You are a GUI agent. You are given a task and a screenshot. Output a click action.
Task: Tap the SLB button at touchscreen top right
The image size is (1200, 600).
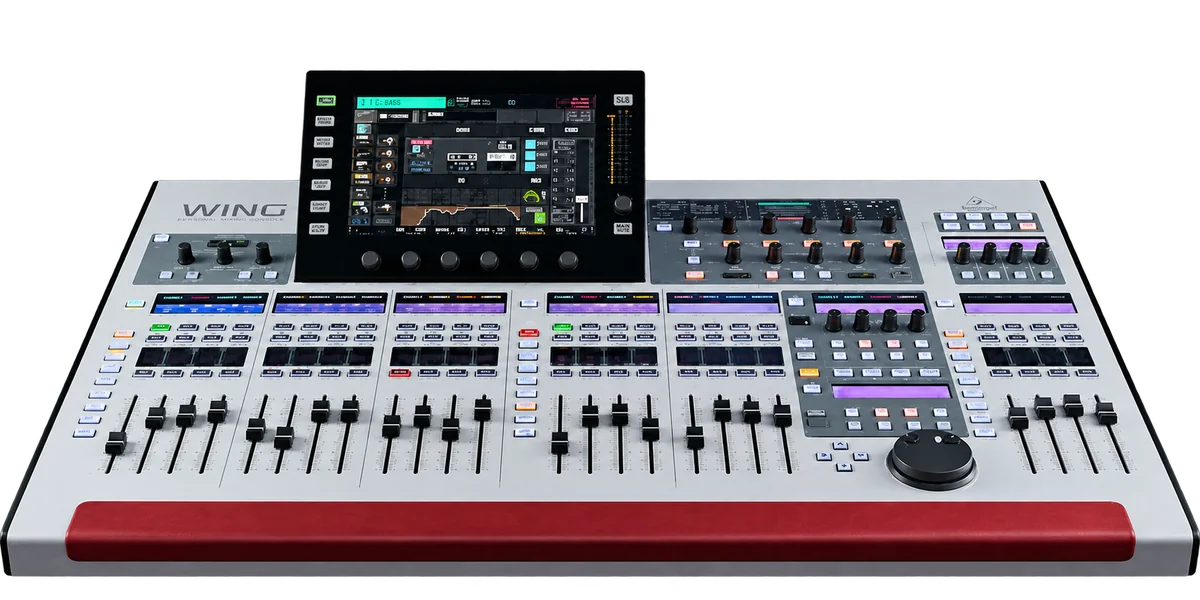point(623,99)
